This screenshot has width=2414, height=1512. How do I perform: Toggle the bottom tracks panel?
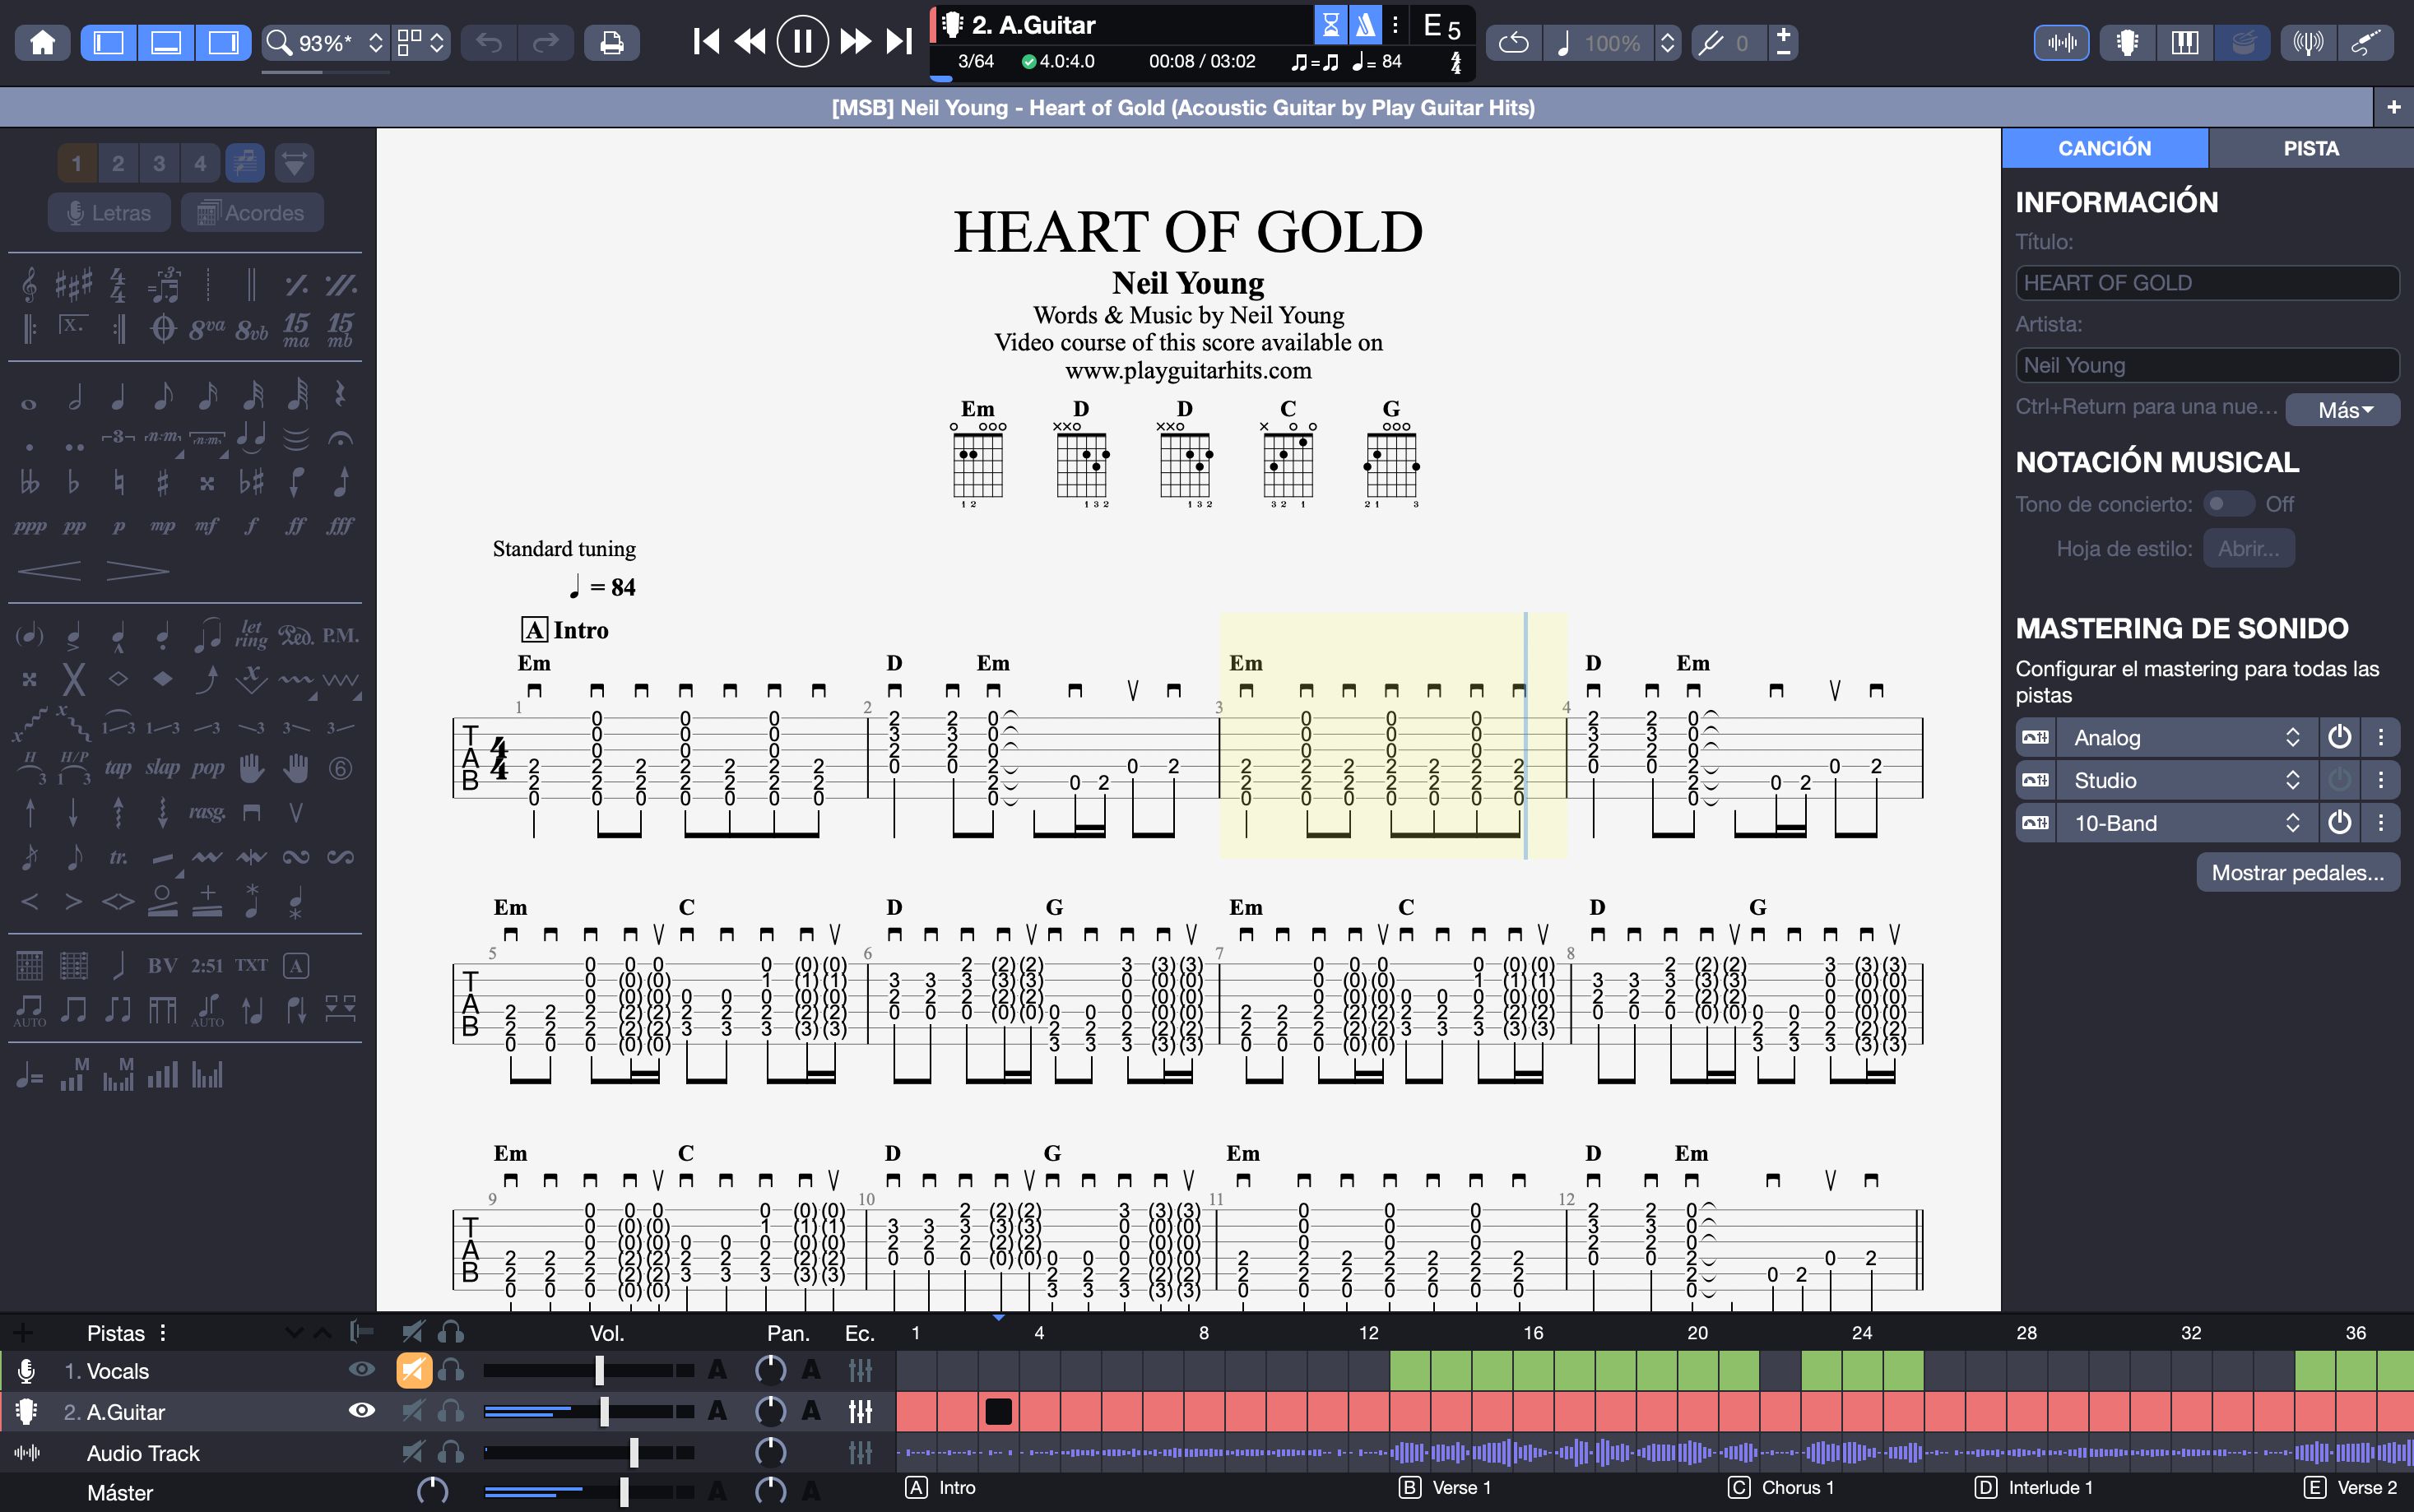point(166,43)
